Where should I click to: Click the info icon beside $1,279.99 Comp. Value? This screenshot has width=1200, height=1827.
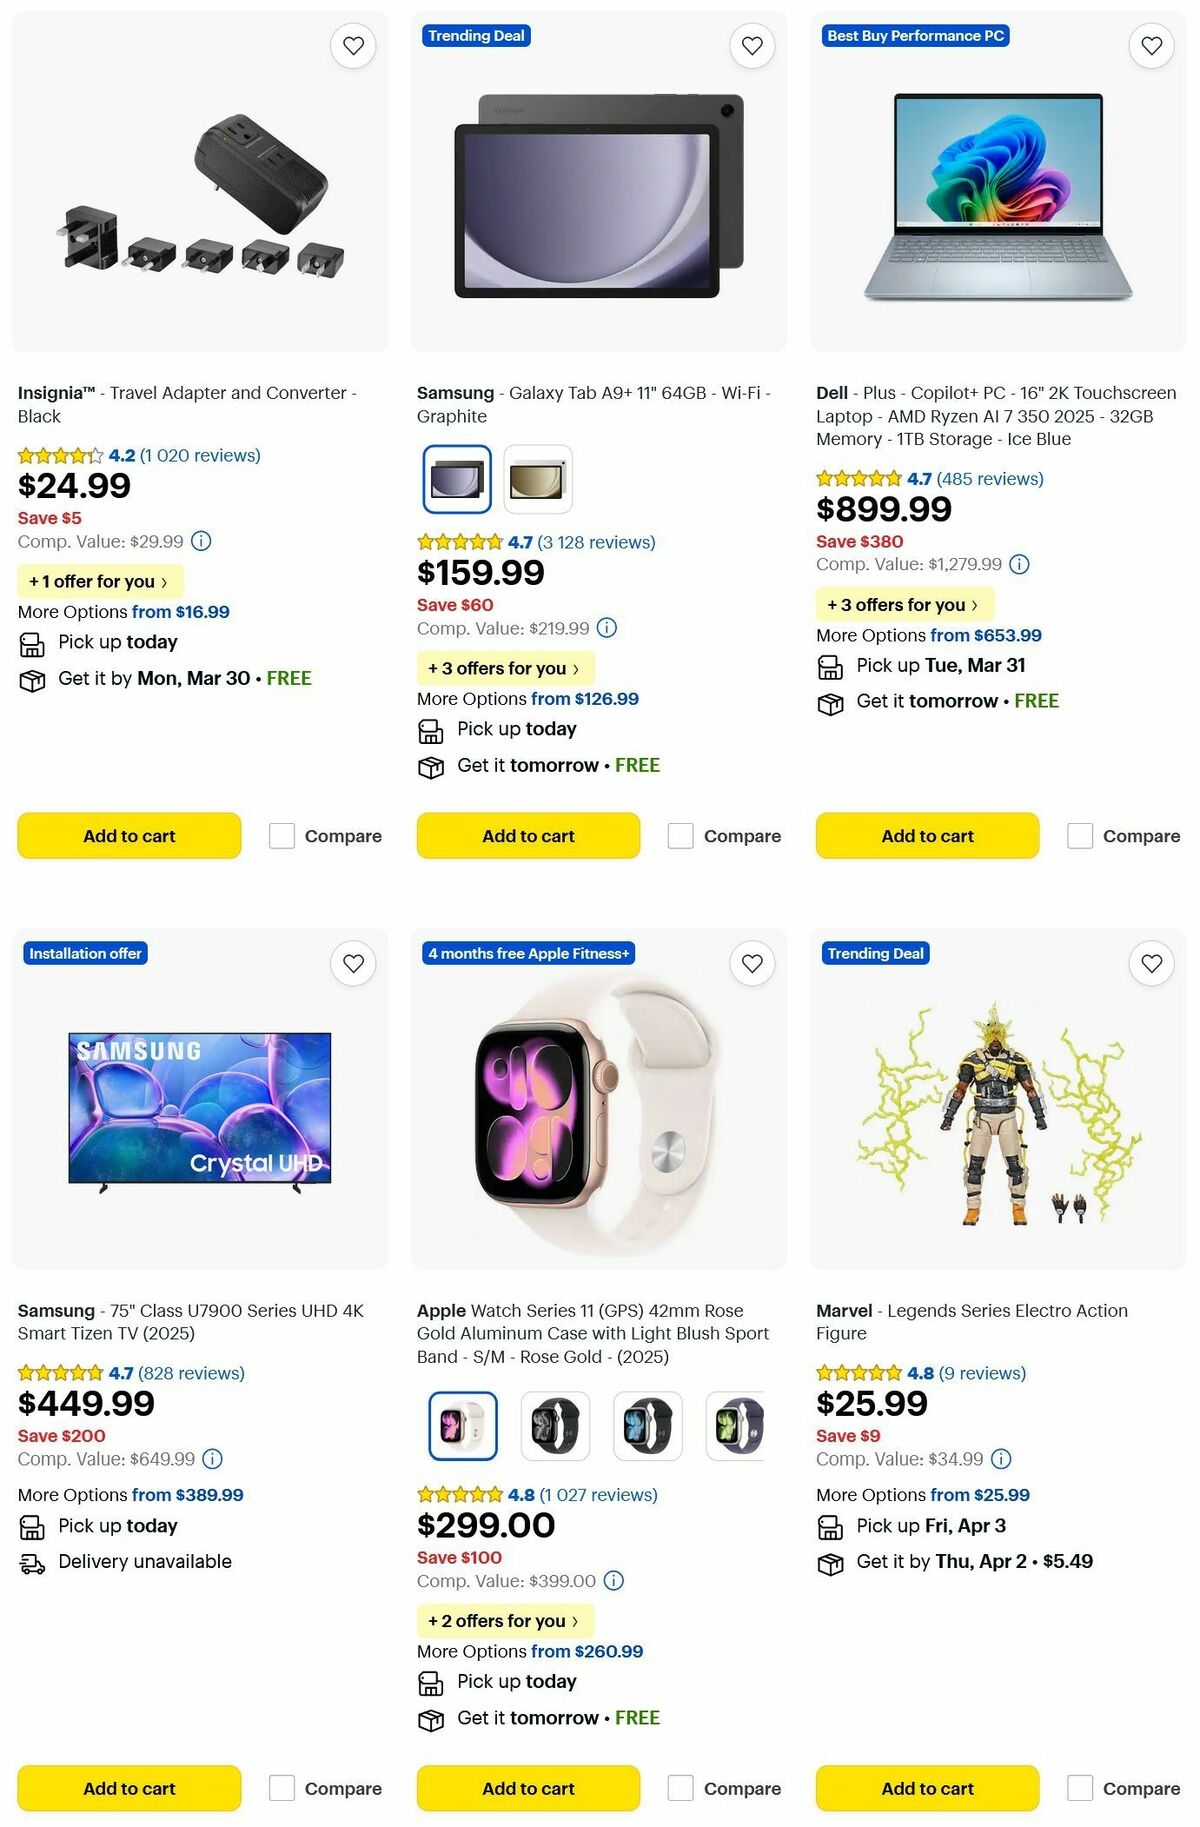[1019, 564]
